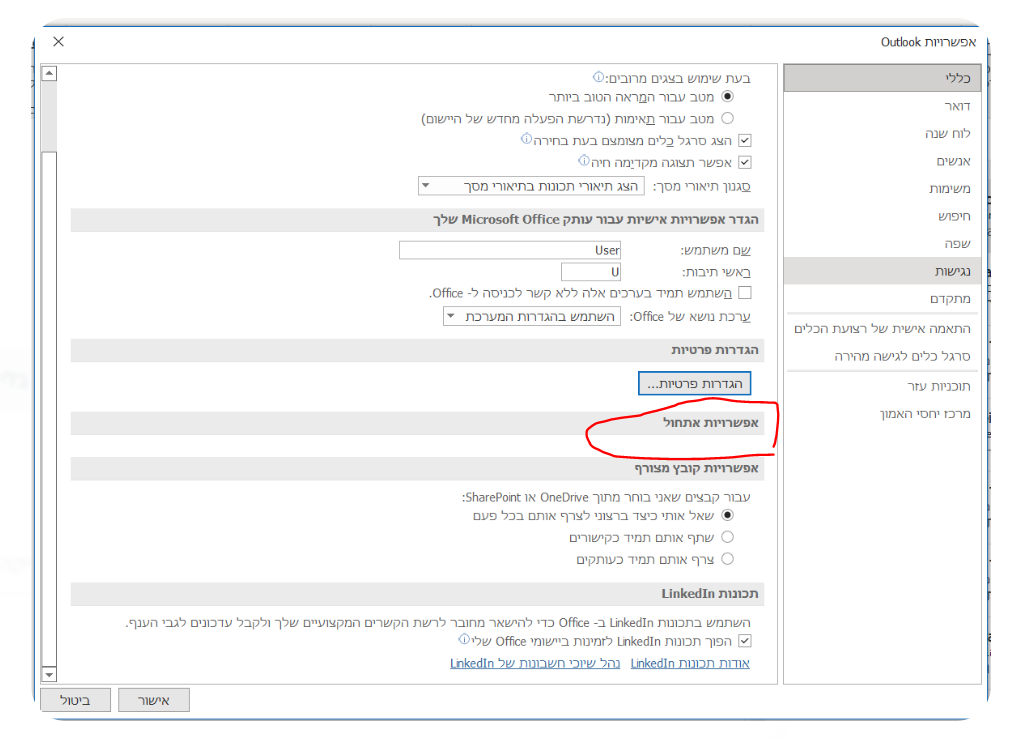Open the 'אודות תכונות LinkedIn' link
This screenshot has width=1017, height=739.
click(x=690, y=663)
